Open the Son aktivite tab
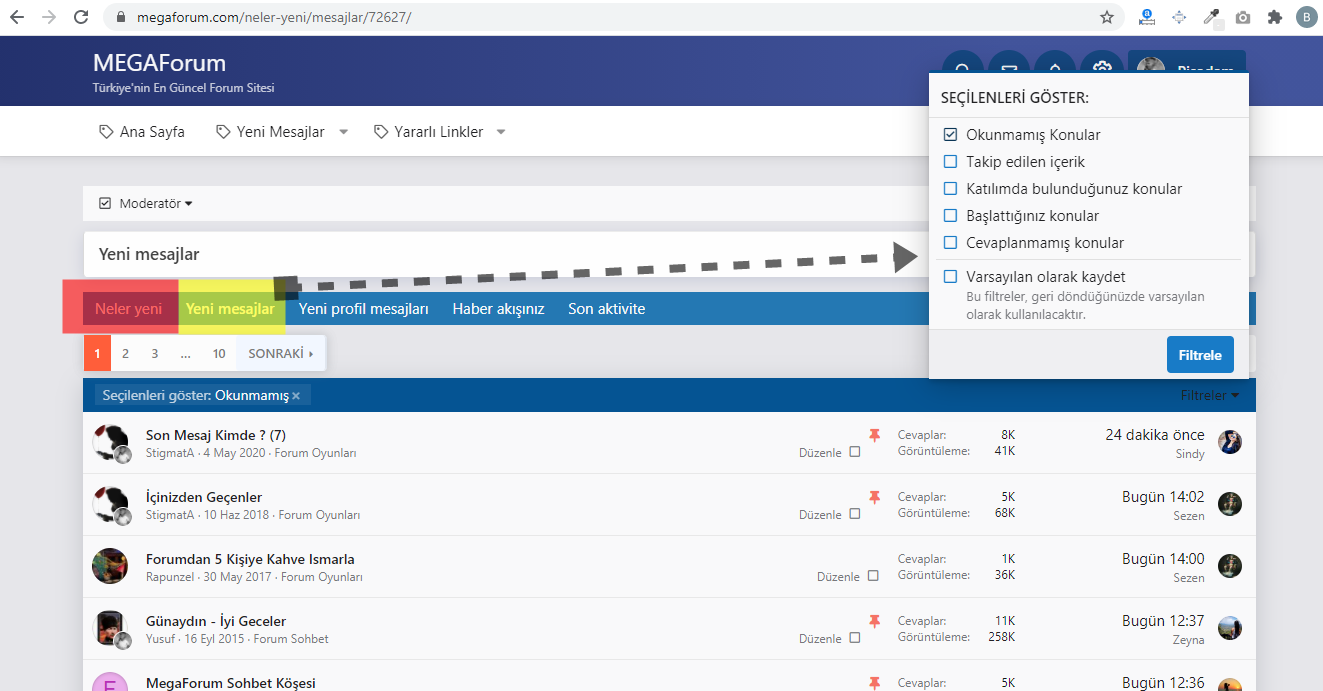 click(x=606, y=309)
